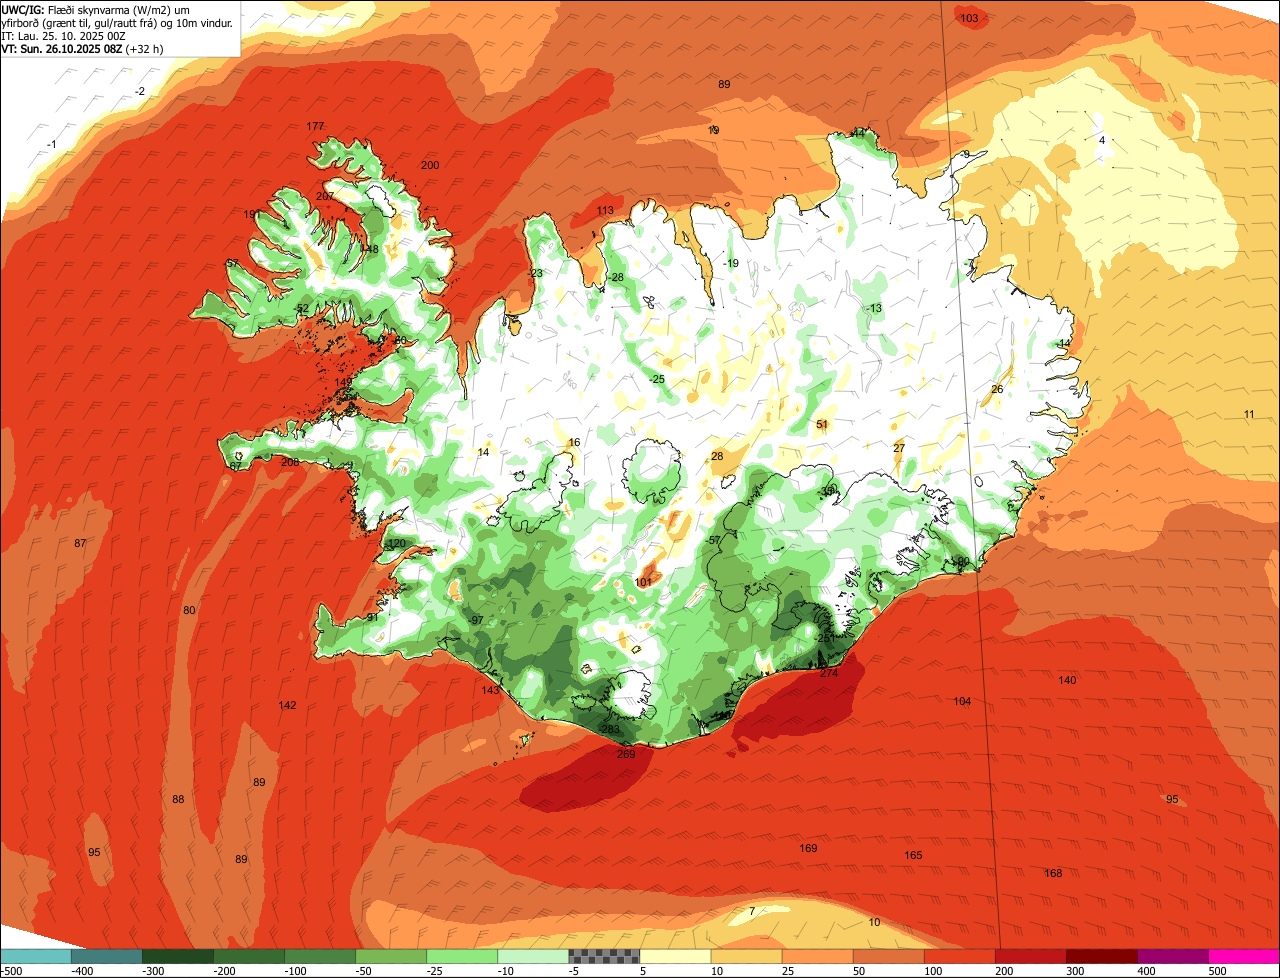1280x978 pixels.
Task: Click the map value 101 in south-central highlands
Action: 643,582
